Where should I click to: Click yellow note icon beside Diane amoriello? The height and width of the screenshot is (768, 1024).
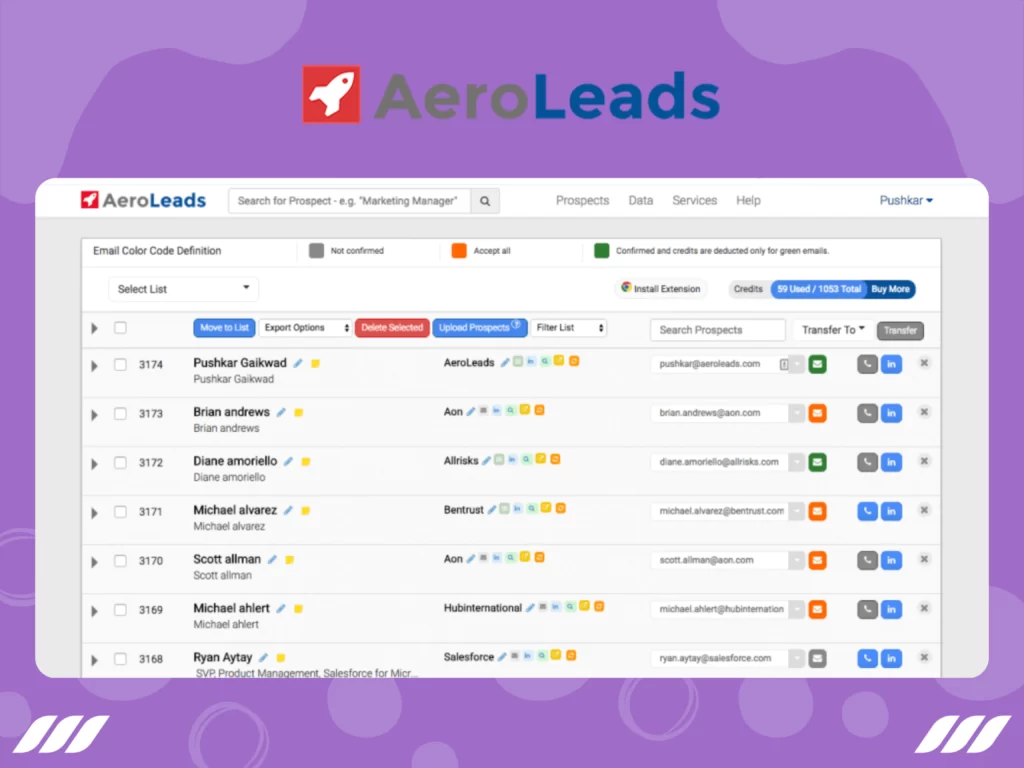[x=306, y=462]
